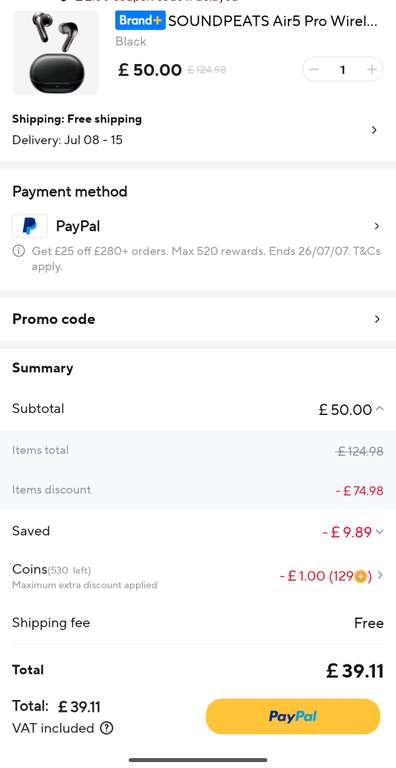This screenshot has width=396, height=768.
Task: Tap the info icon beside reward offer
Action: coord(19,251)
